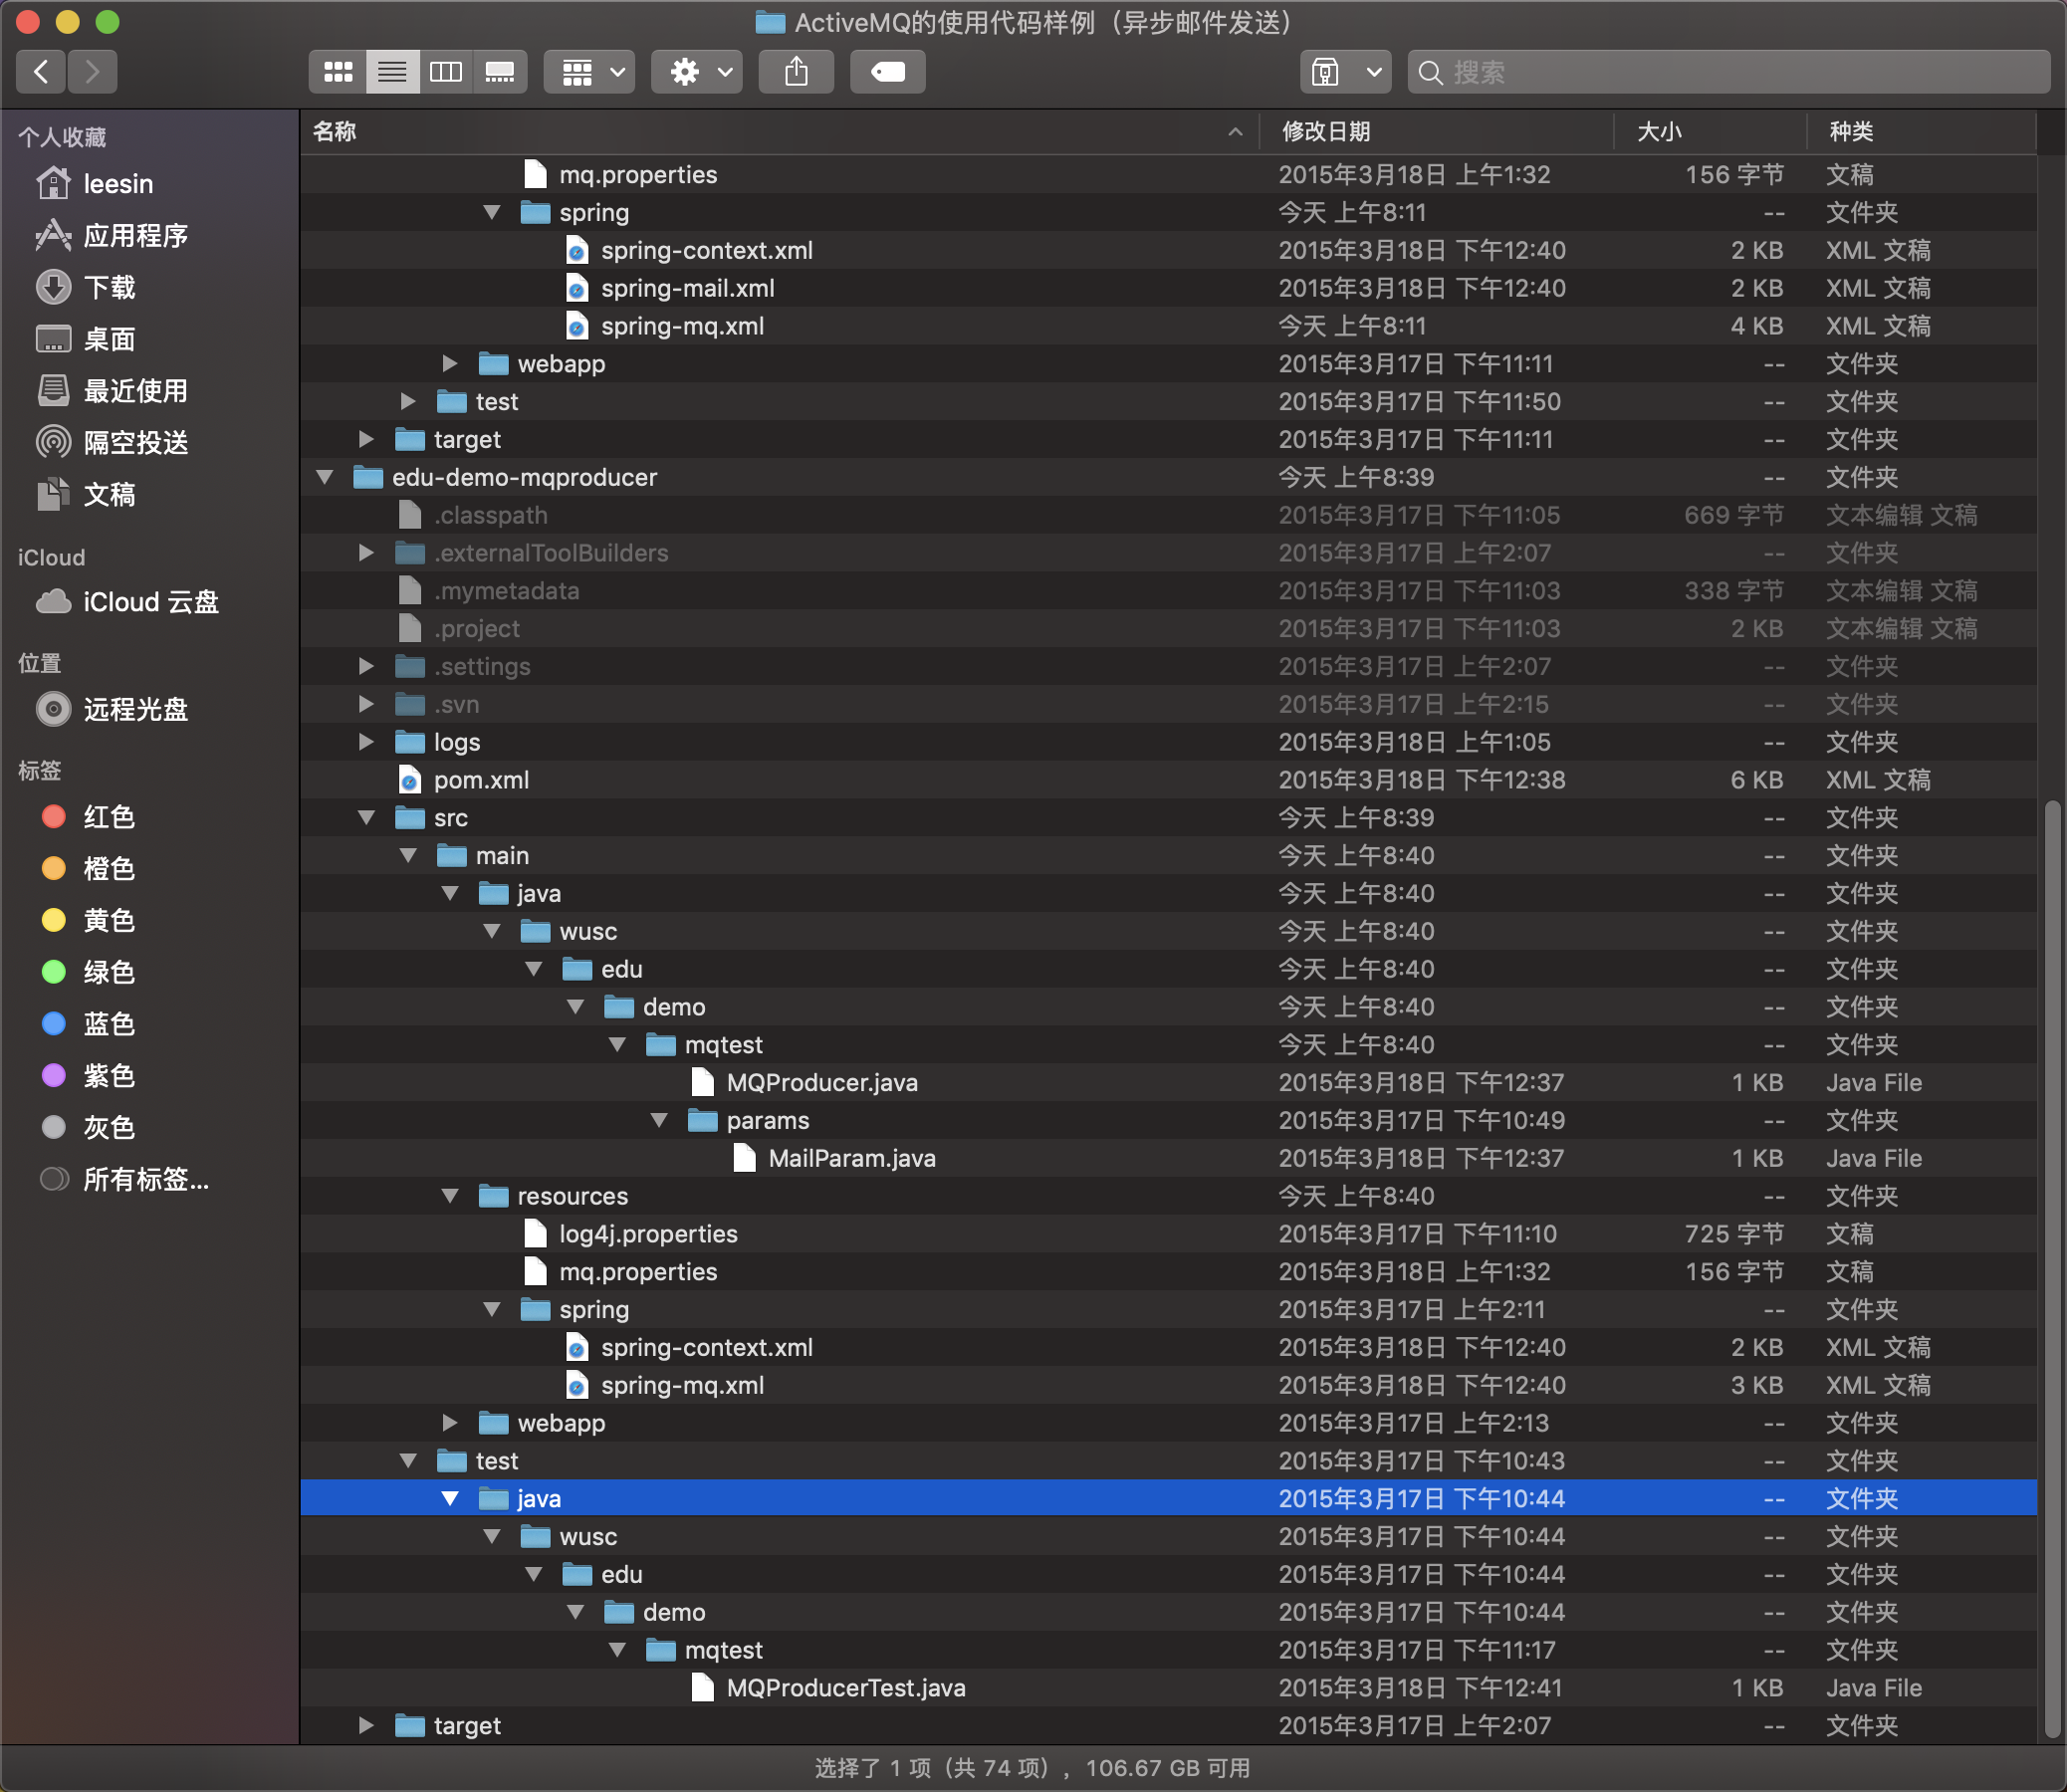The height and width of the screenshot is (1792, 2067).
Task: Collapse the params folder
Action: [x=659, y=1121]
